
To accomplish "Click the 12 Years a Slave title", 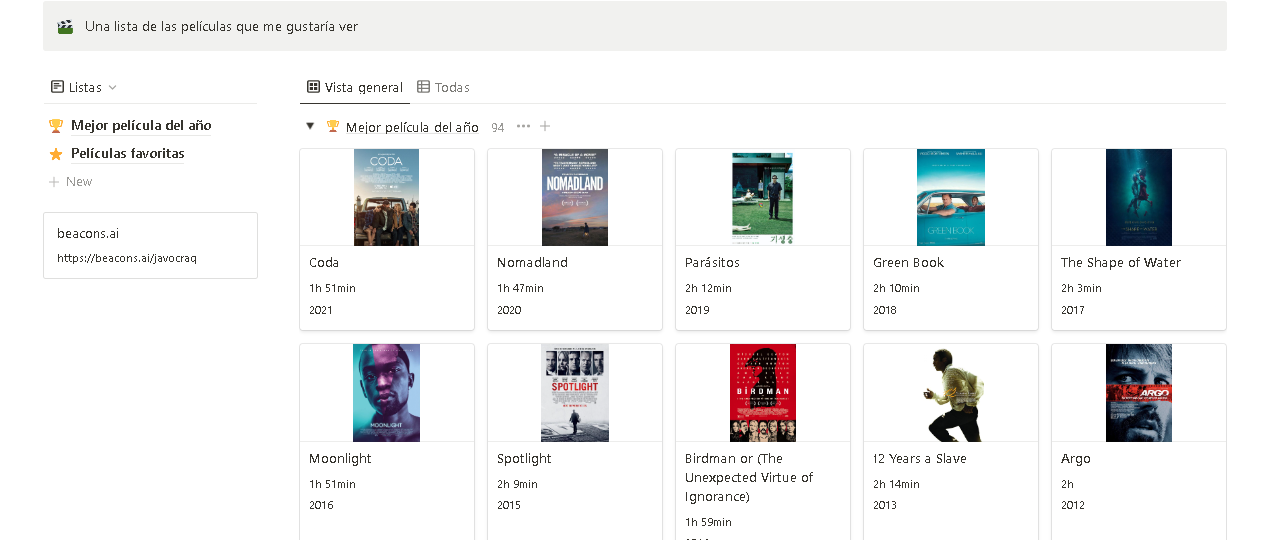I will 920,459.
